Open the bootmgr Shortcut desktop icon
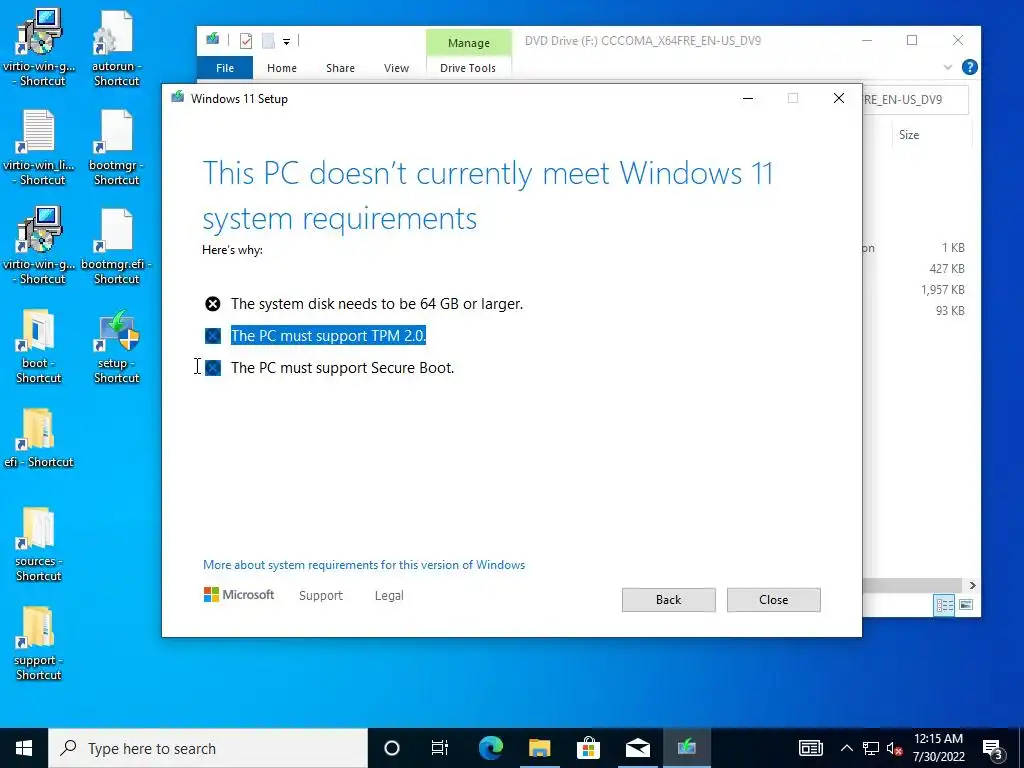Screen dimensions: 1024x768 point(116,148)
